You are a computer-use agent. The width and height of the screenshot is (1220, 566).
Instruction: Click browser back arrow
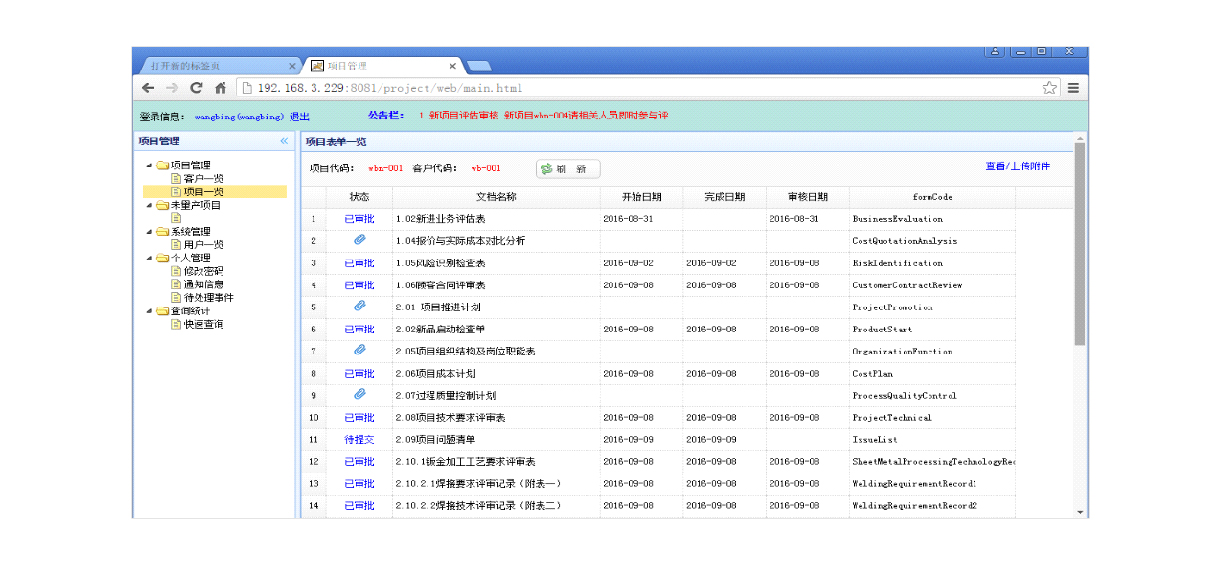(x=148, y=88)
